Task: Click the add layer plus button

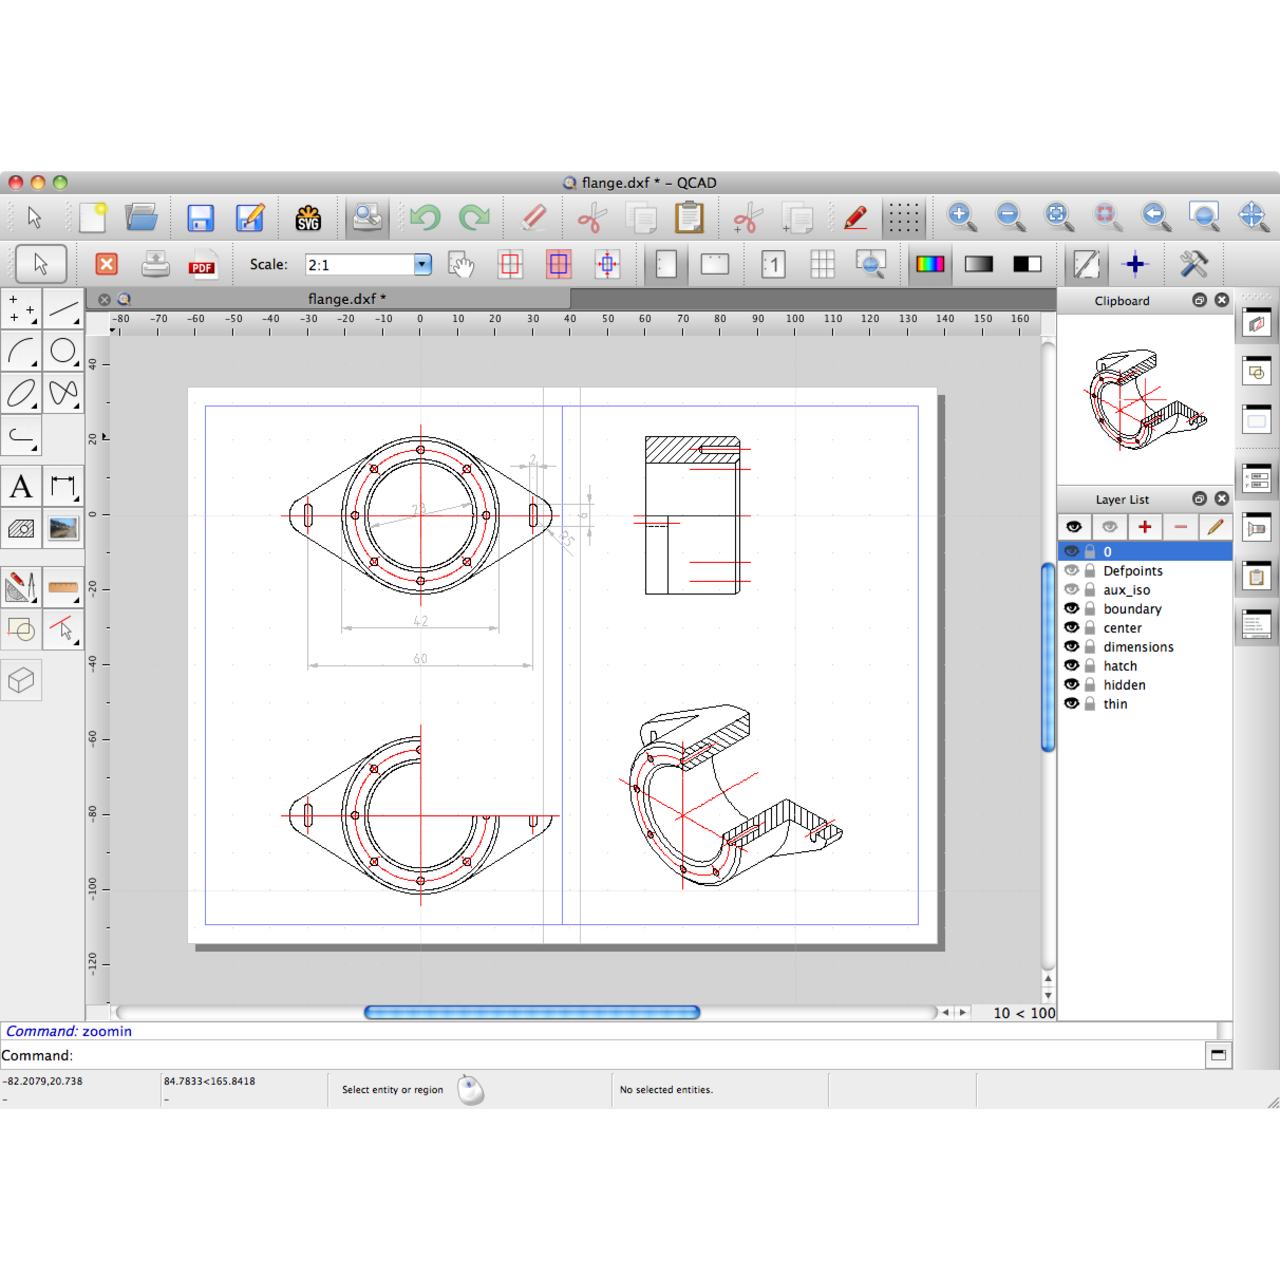Action: 1145,527
